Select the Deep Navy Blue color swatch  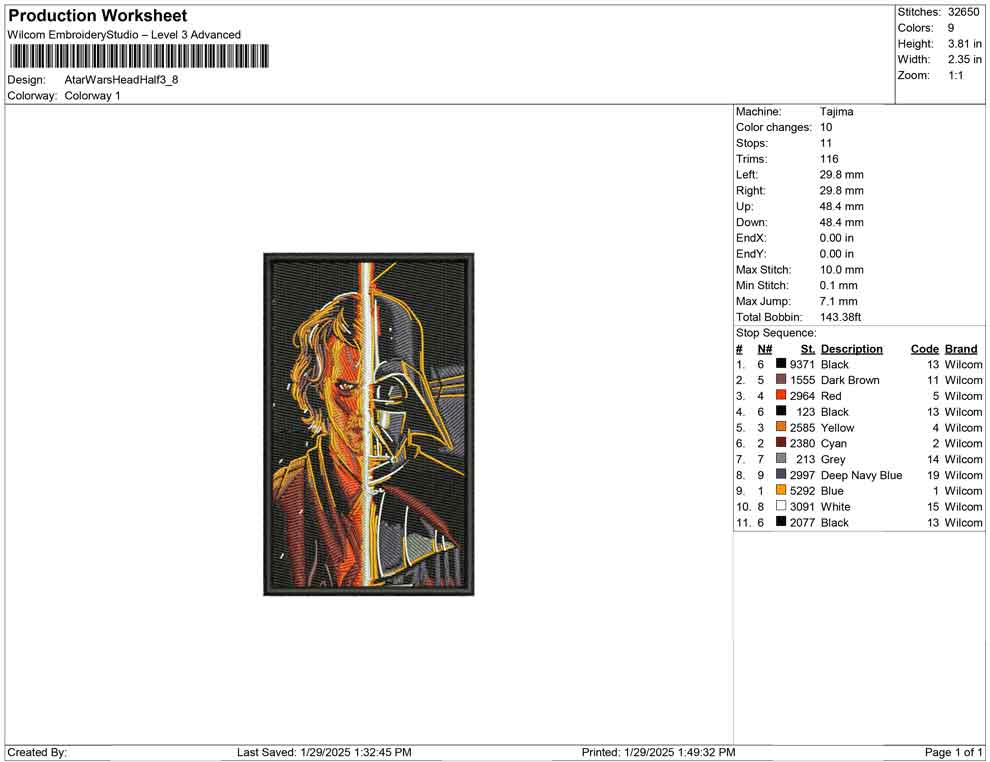781,474
